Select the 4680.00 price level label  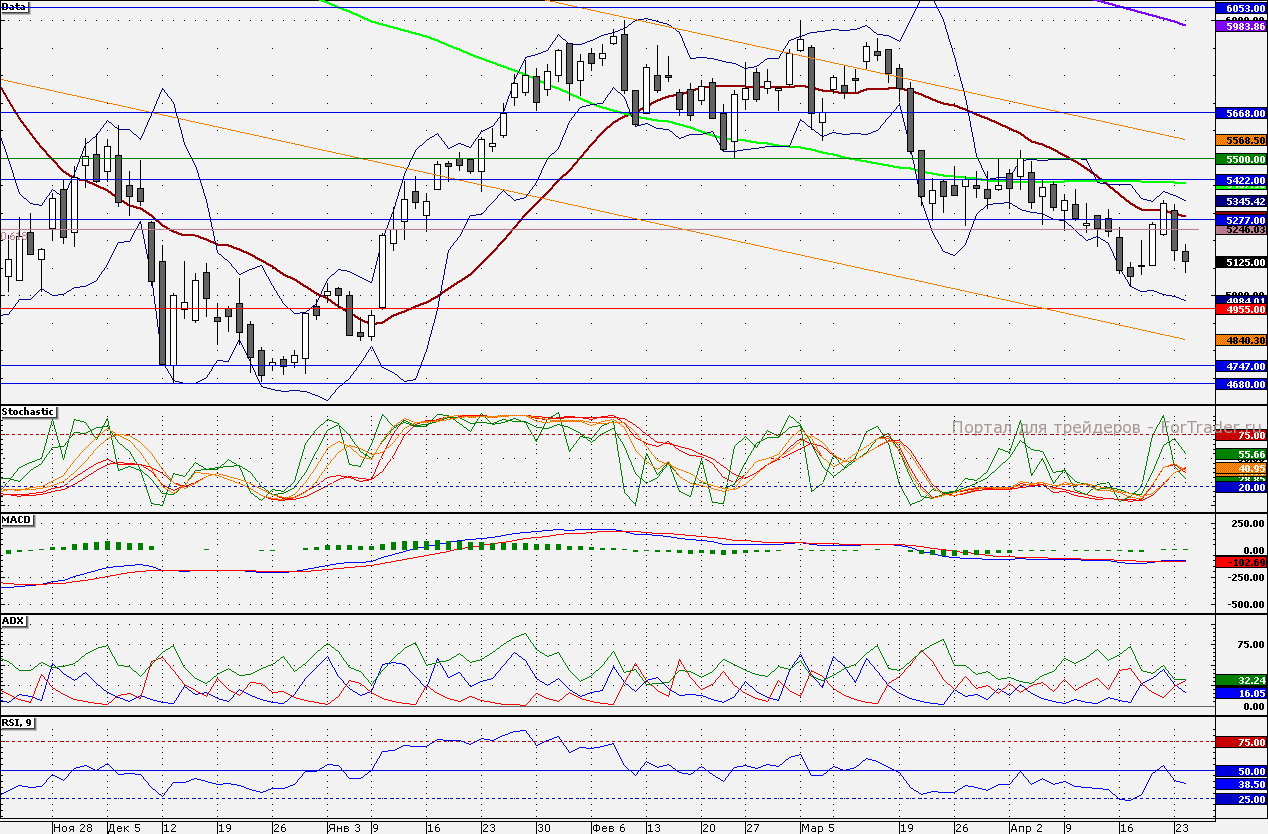(1241, 384)
